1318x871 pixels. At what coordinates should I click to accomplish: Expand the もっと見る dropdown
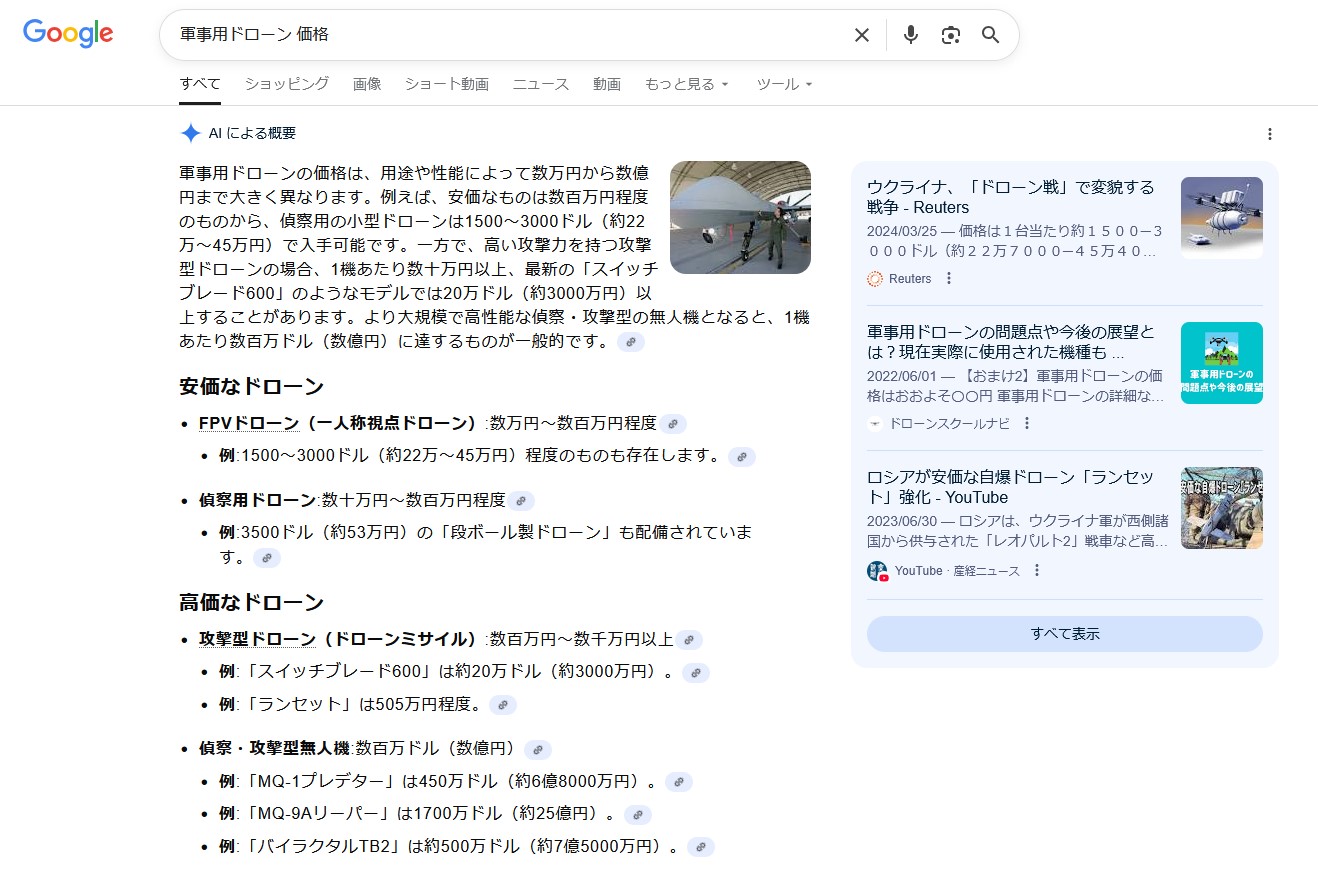pos(686,84)
